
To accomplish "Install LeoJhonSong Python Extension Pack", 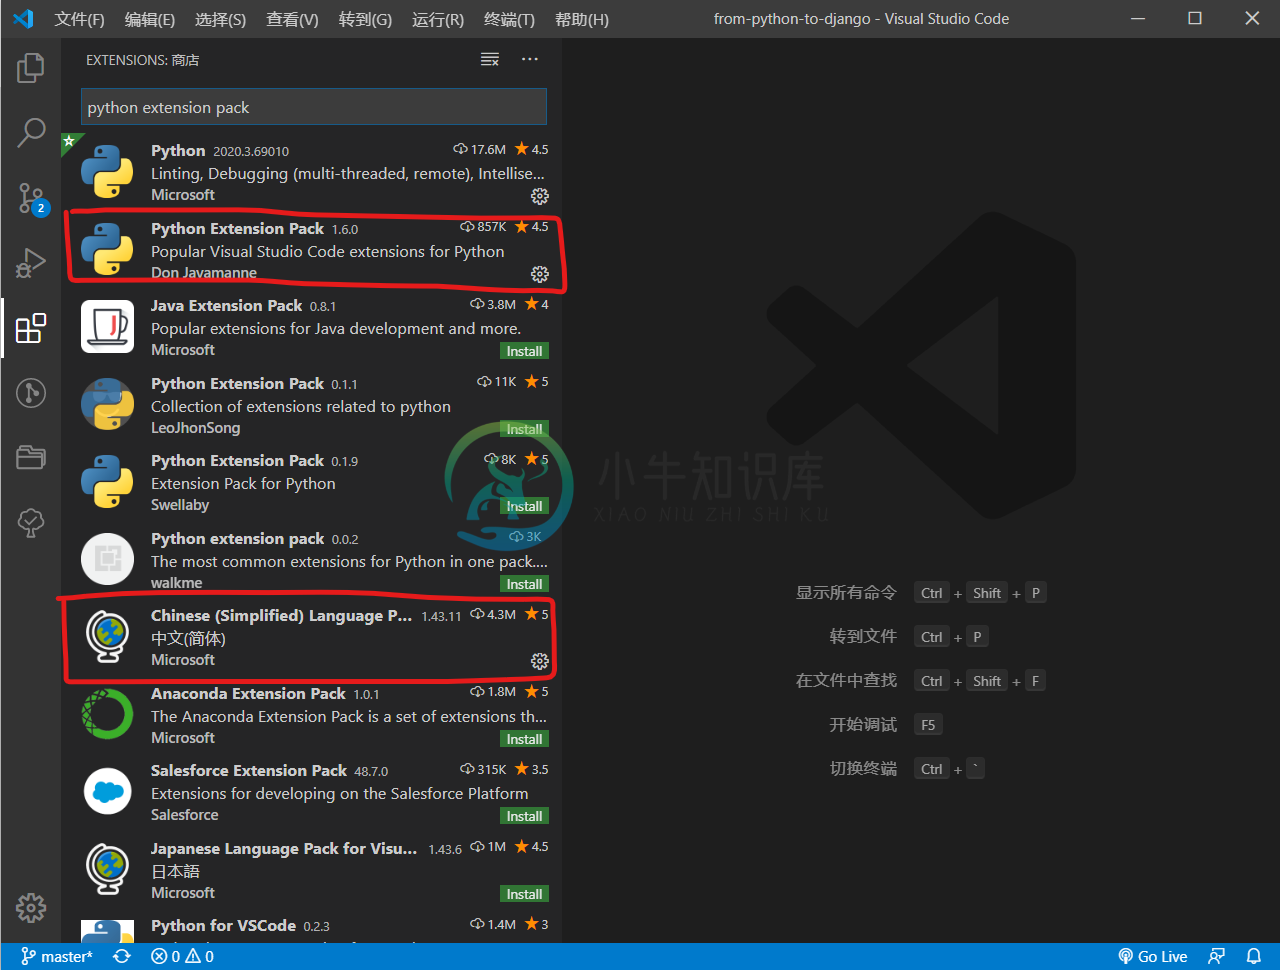I will click(x=524, y=429).
